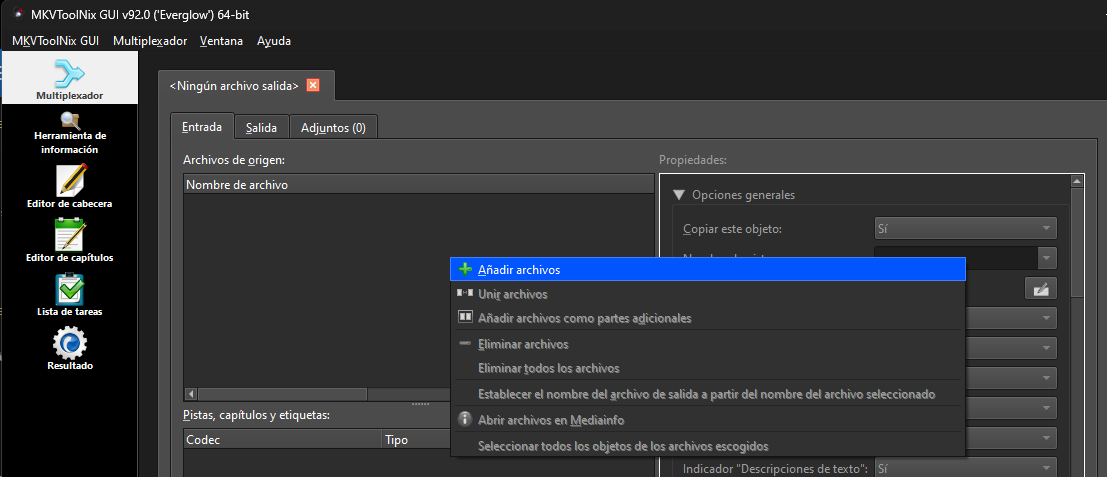Click the pencil edit button in Propiedades
The image size is (1107, 477).
(x=1041, y=289)
